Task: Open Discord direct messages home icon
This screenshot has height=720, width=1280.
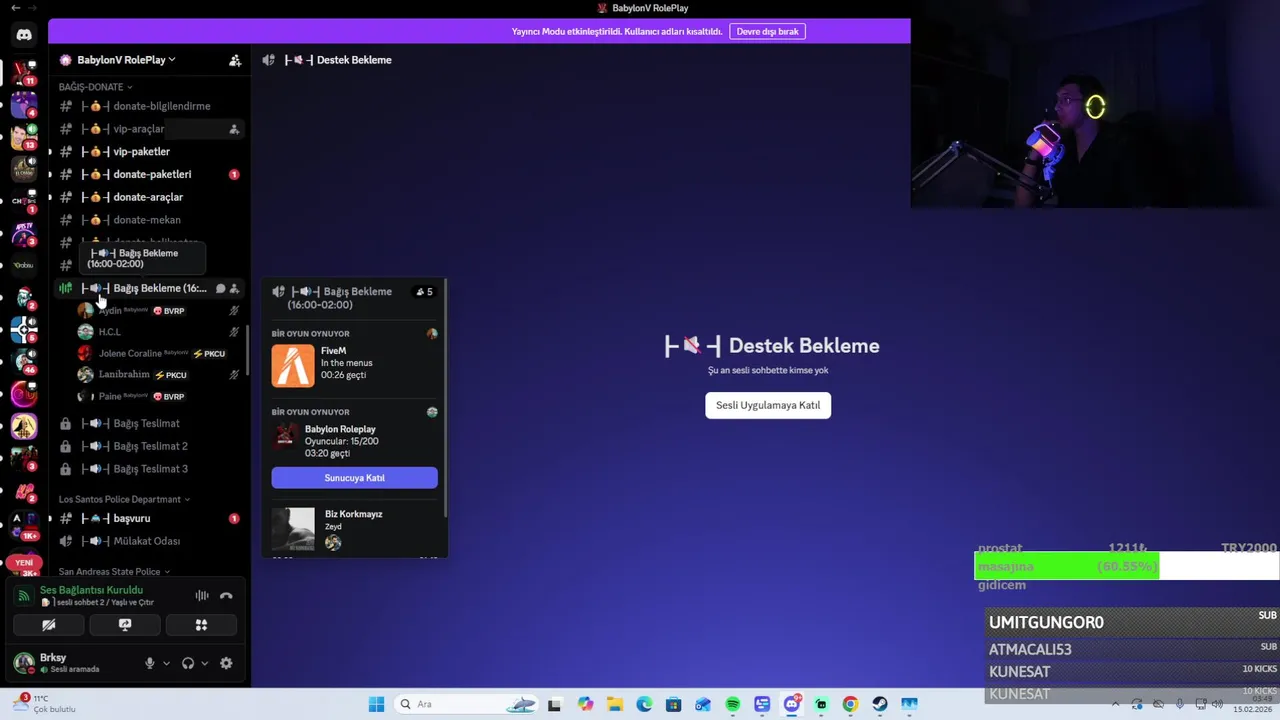Action: (x=24, y=35)
